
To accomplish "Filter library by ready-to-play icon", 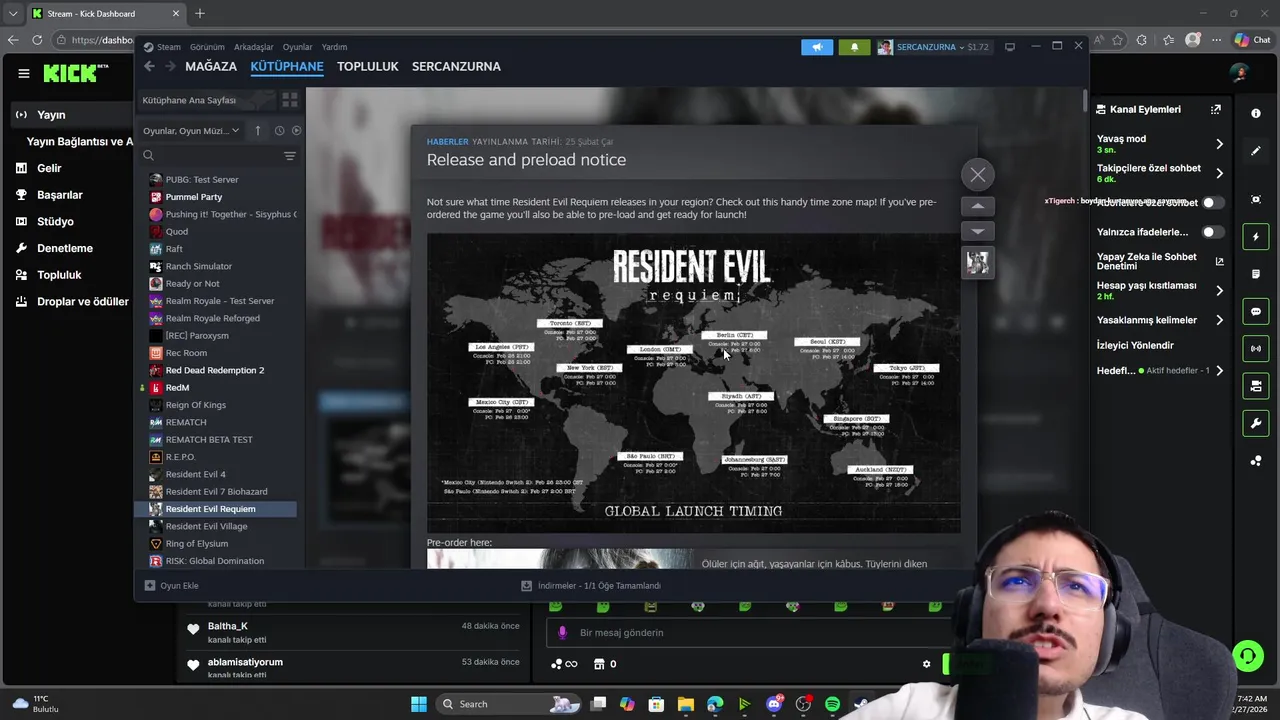I will (296, 131).
